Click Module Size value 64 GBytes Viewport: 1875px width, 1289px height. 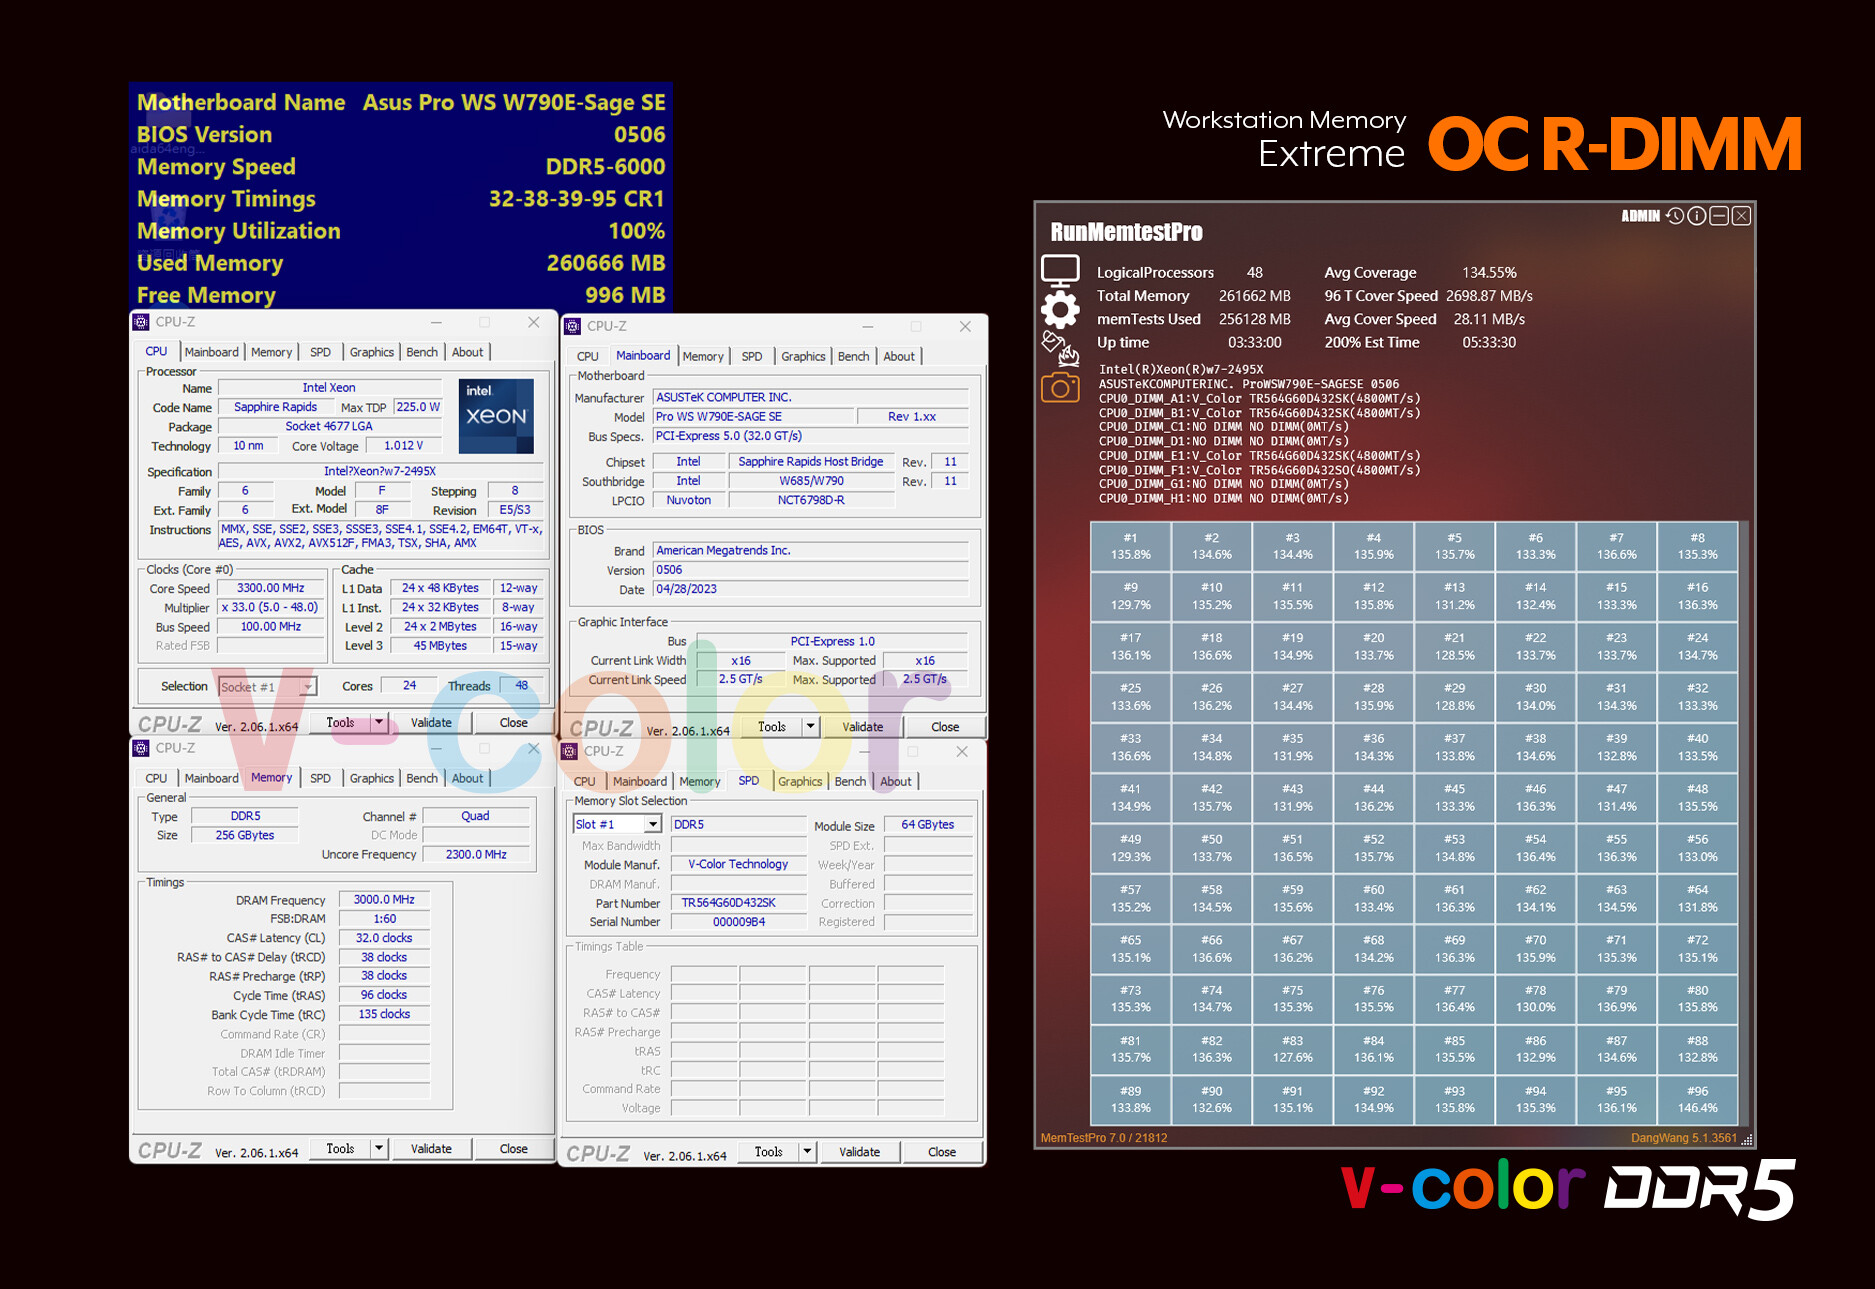[x=928, y=825]
